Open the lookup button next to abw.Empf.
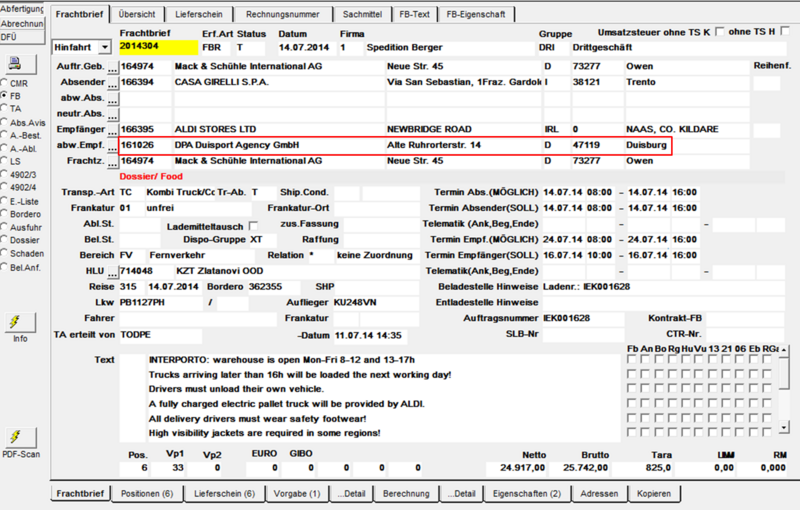This screenshot has width=800, height=510. tap(112, 146)
